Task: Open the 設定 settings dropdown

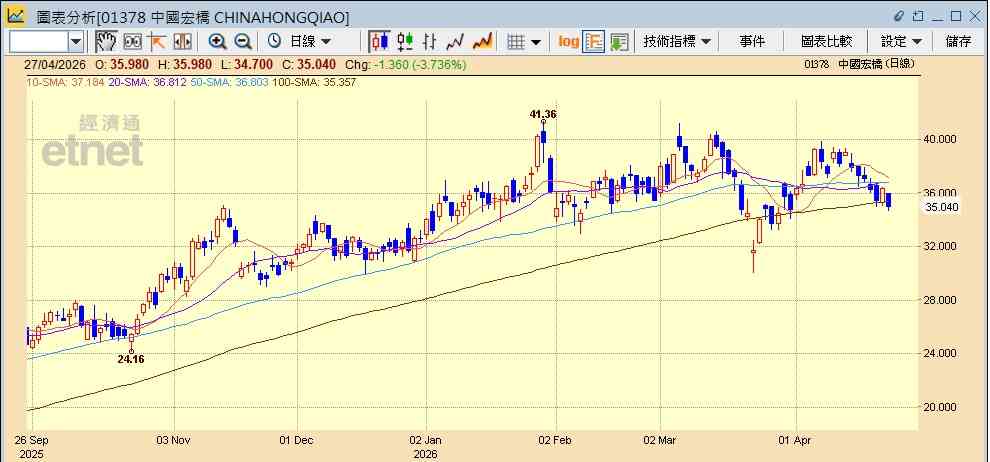Action: 901,42
